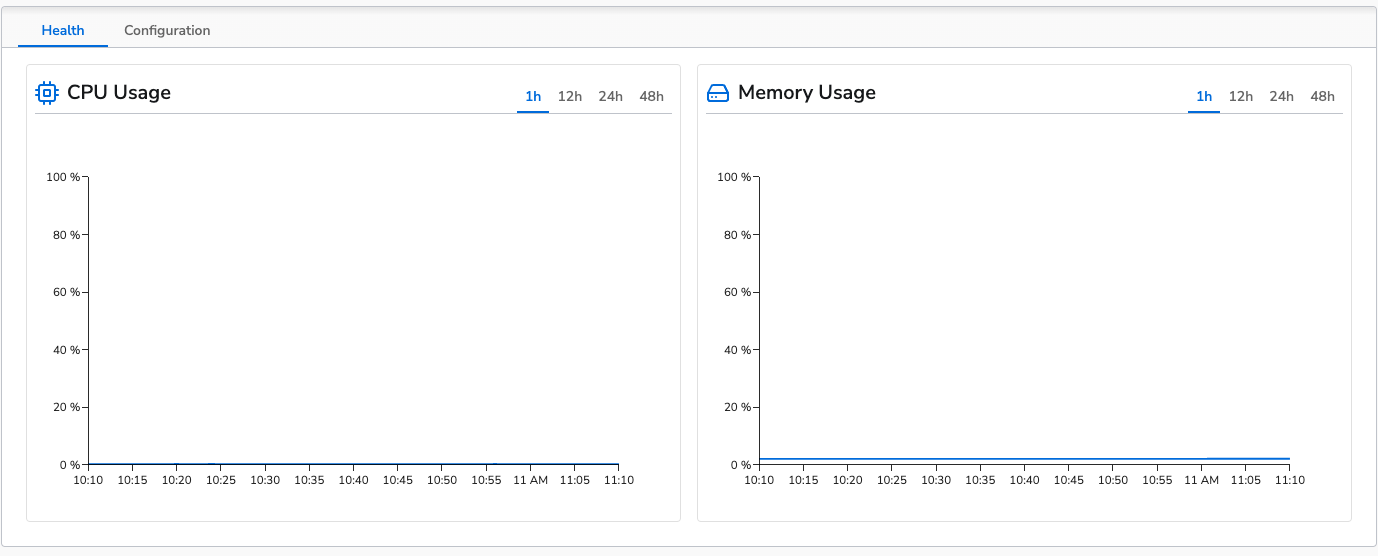Click 10:30 on the CPU chart axis
The width and height of the screenshot is (1378, 556).
coord(265,480)
